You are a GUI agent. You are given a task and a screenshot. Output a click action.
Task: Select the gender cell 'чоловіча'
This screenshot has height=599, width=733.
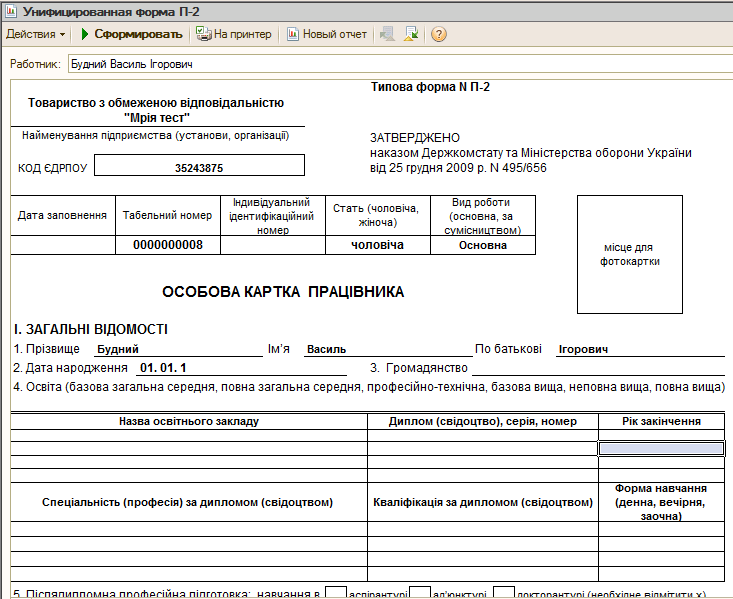pyautogui.click(x=378, y=245)
